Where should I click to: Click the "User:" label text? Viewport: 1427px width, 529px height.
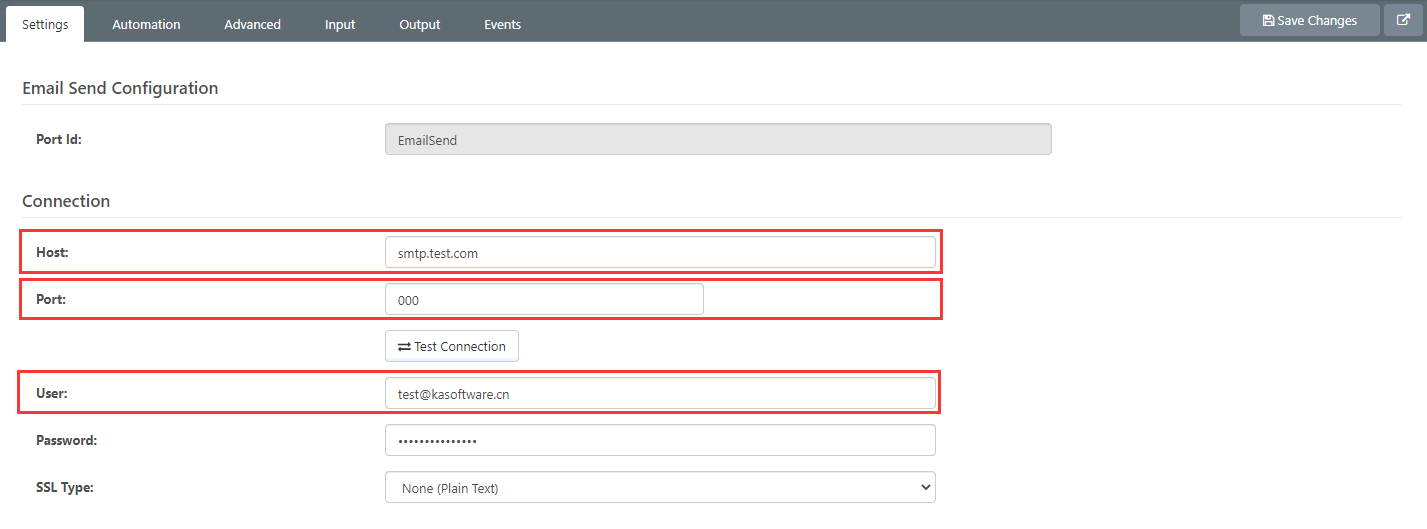pos(52,394)
